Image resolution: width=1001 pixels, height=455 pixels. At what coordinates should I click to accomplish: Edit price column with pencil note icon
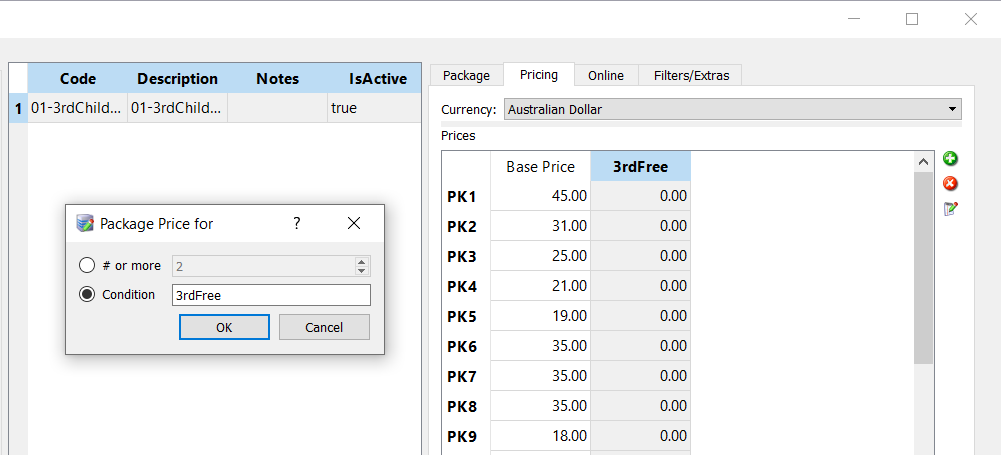[951, 209]
